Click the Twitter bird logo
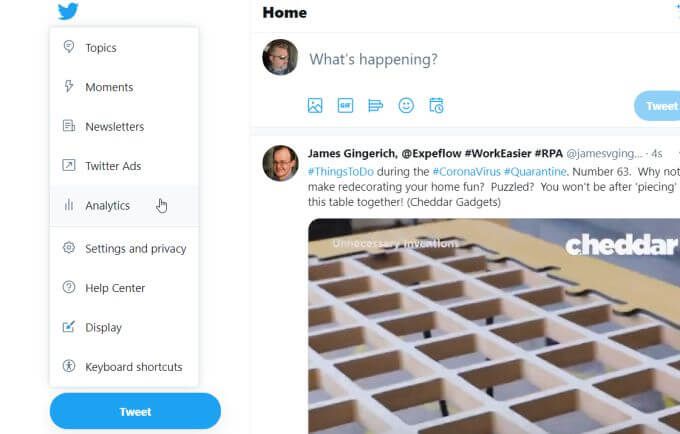 (x=68, y=11)
